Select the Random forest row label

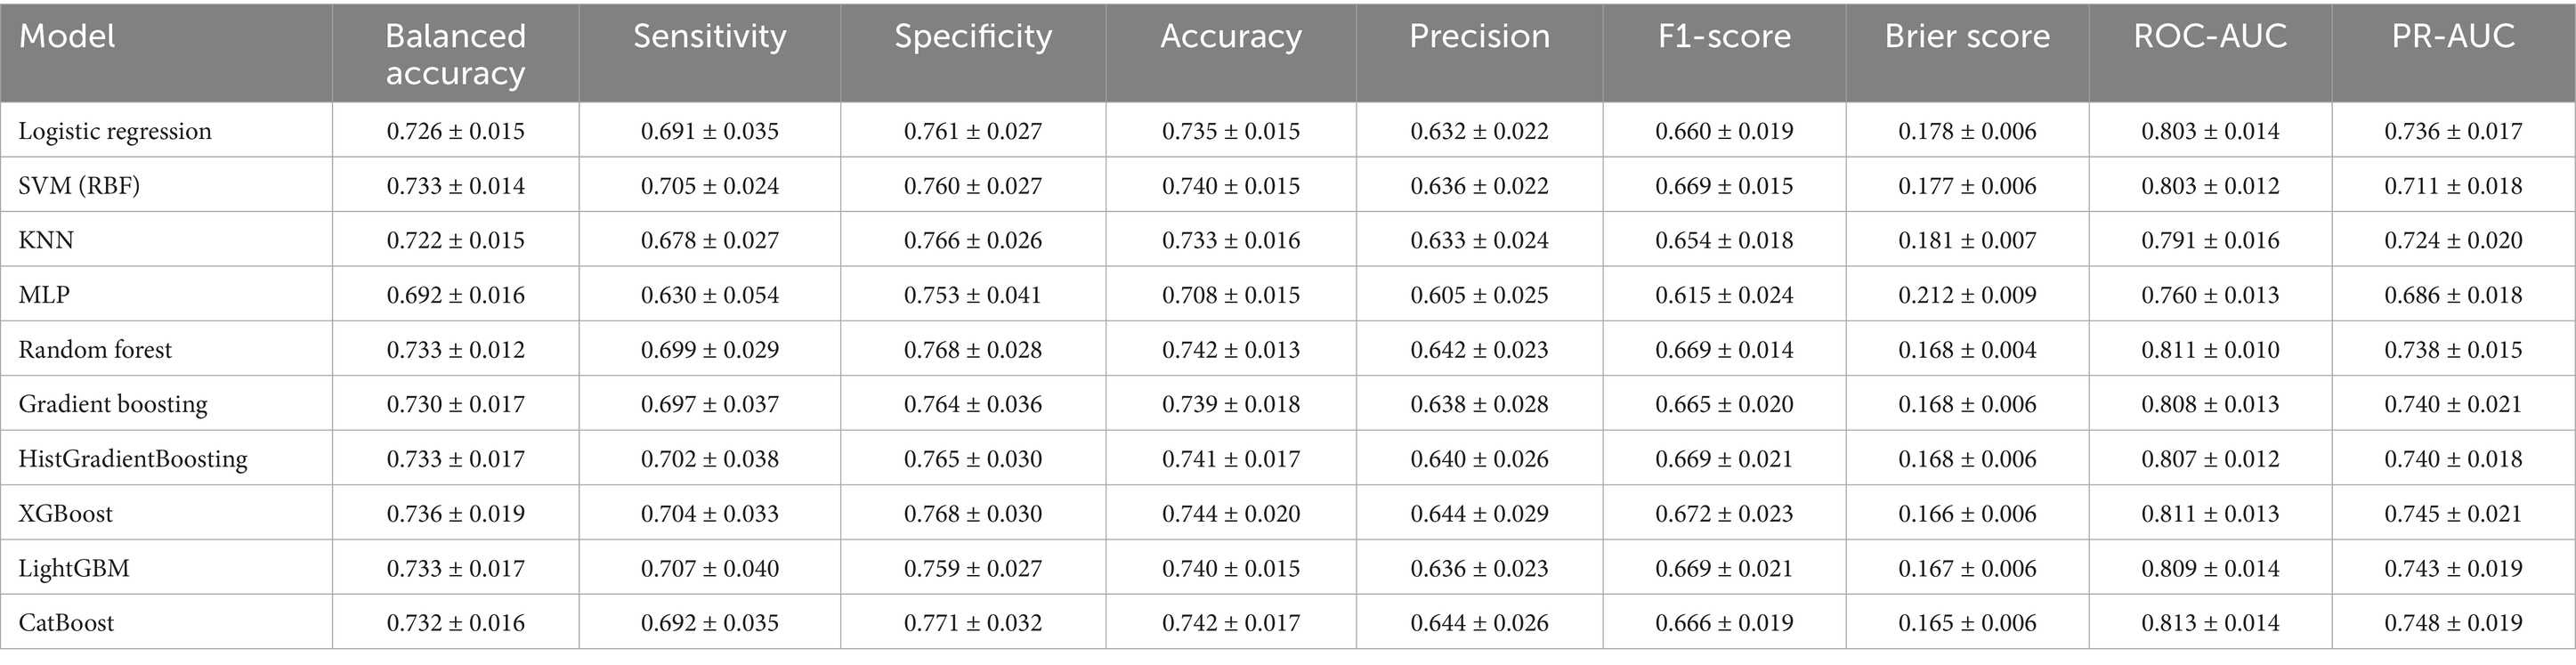coord(95,349)
